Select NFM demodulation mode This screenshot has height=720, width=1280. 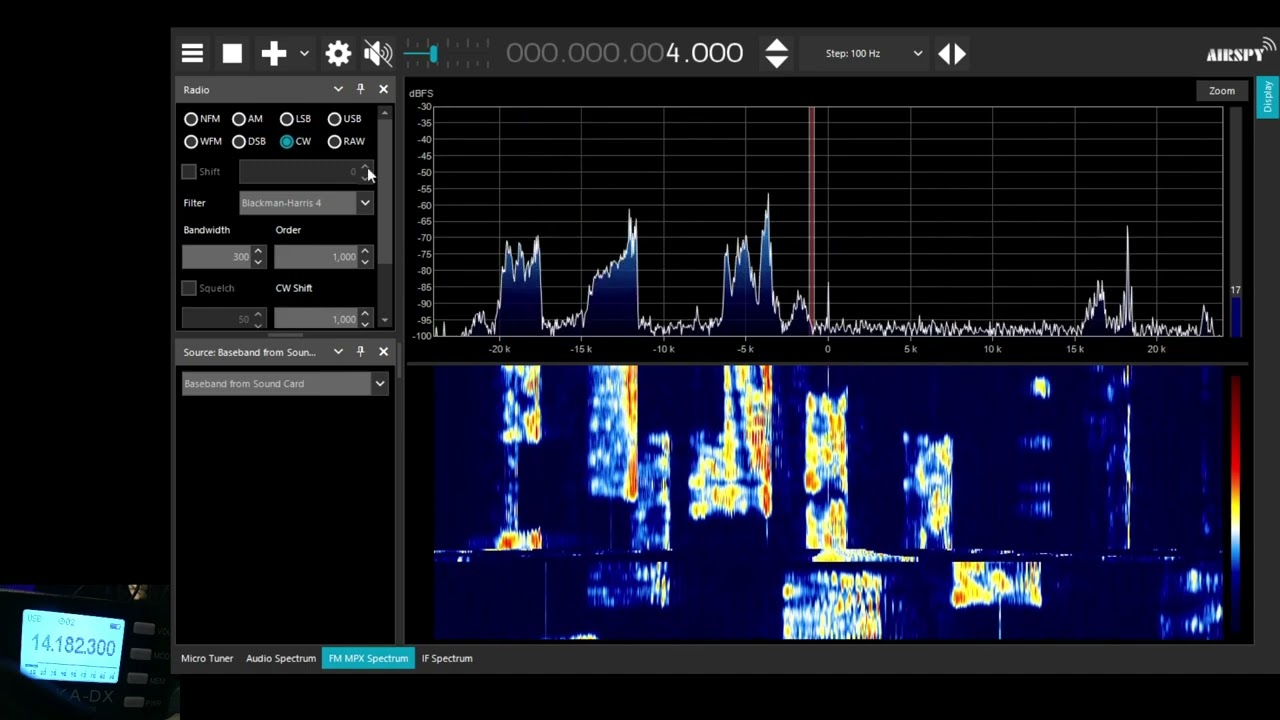click(x=202, y=119)
